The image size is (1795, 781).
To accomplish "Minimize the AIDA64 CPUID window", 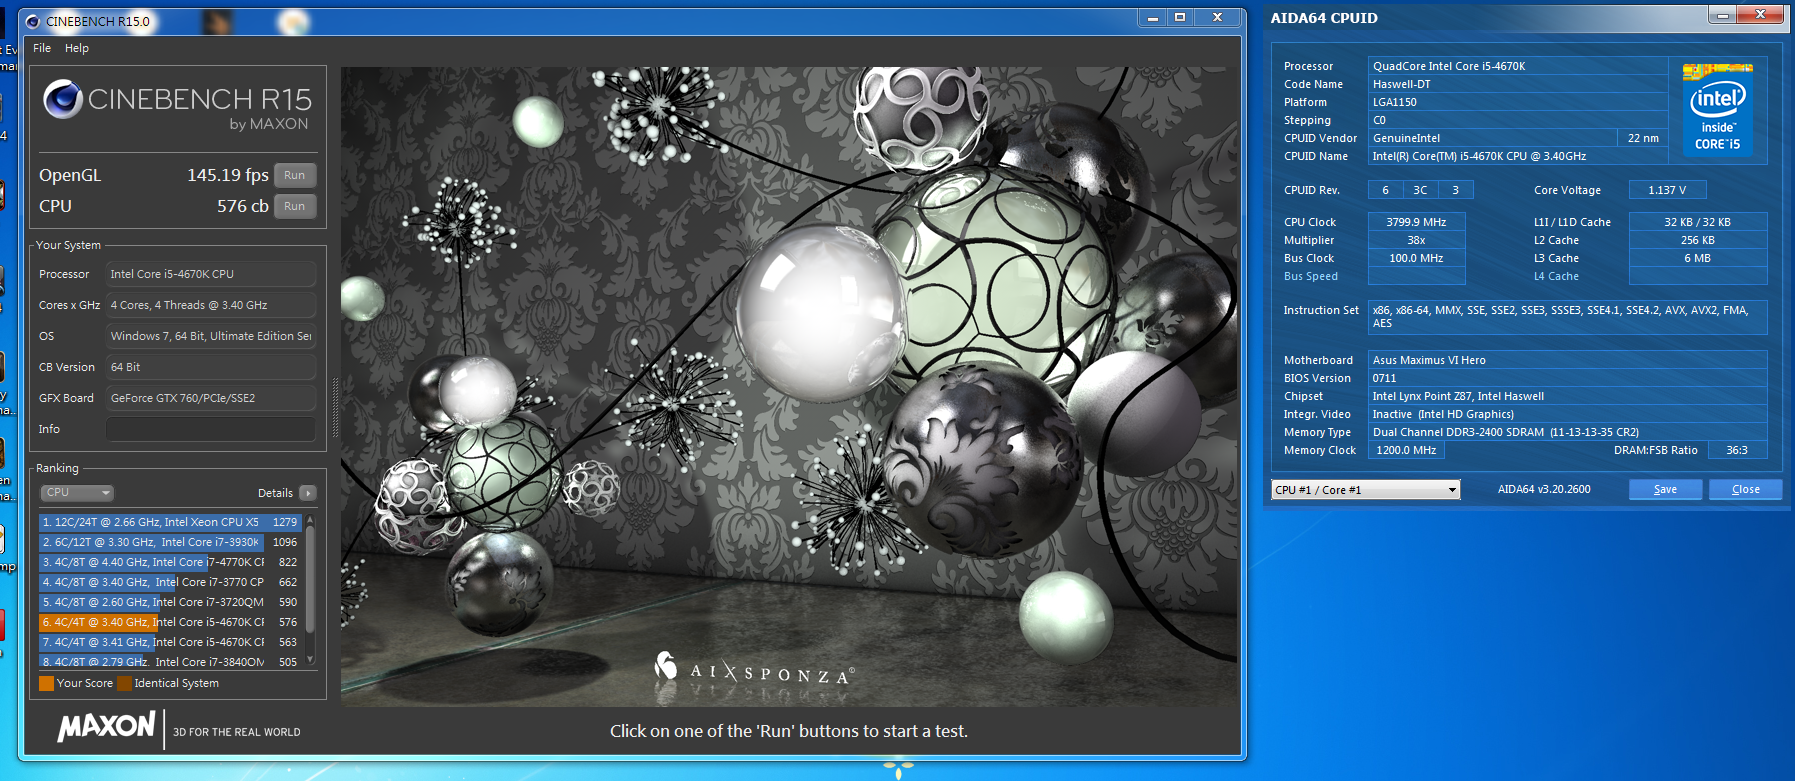I will [x=1722, y=15].
